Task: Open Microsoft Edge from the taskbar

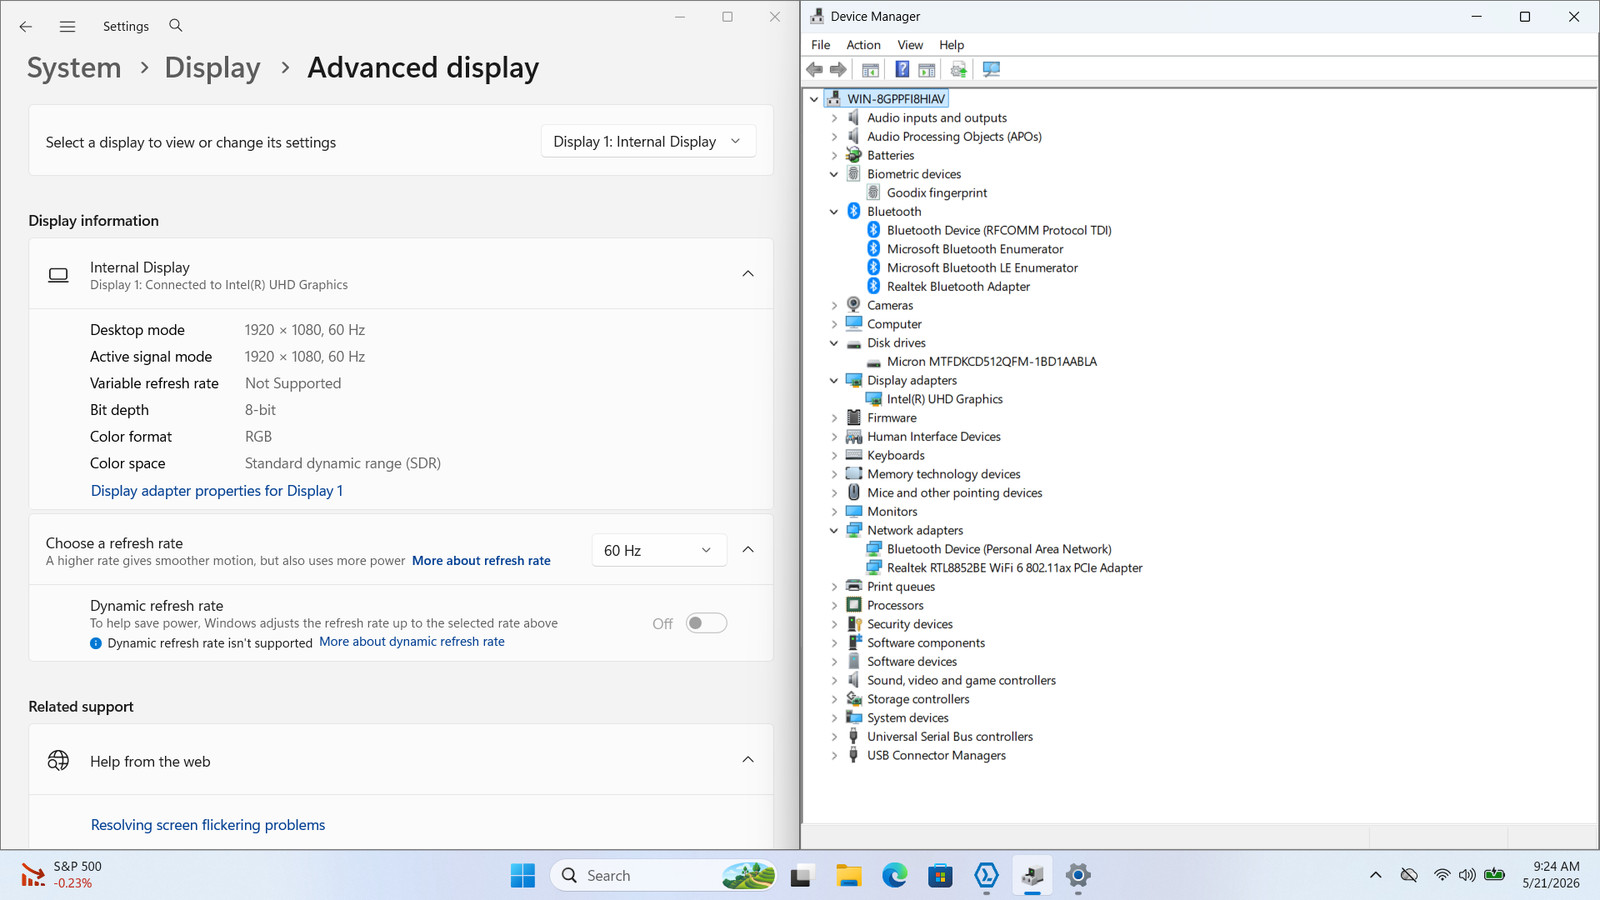Action: [894, 876]
